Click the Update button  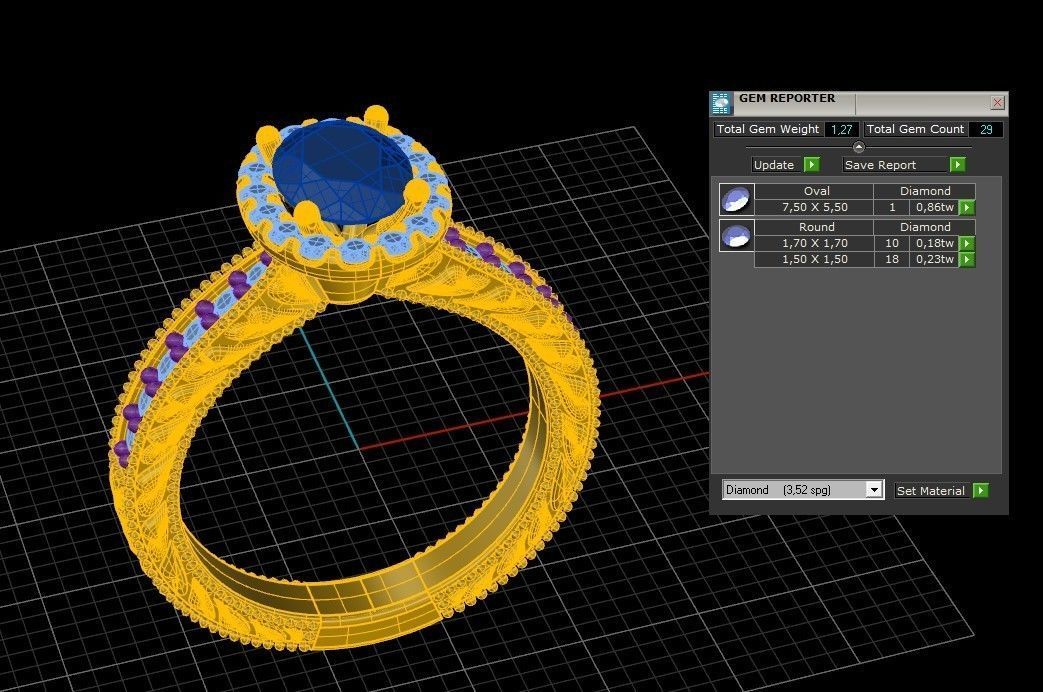[774, 165]
